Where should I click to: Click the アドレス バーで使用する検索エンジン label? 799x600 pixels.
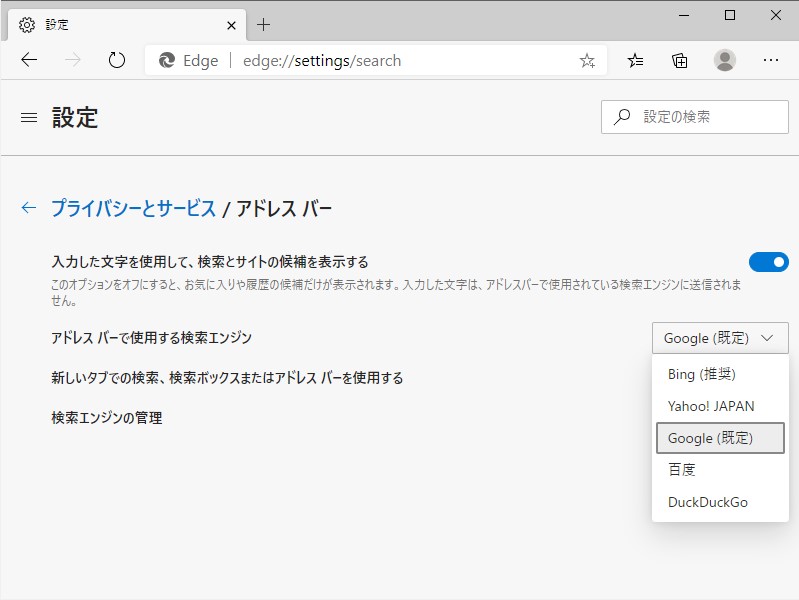coord(151,338)
